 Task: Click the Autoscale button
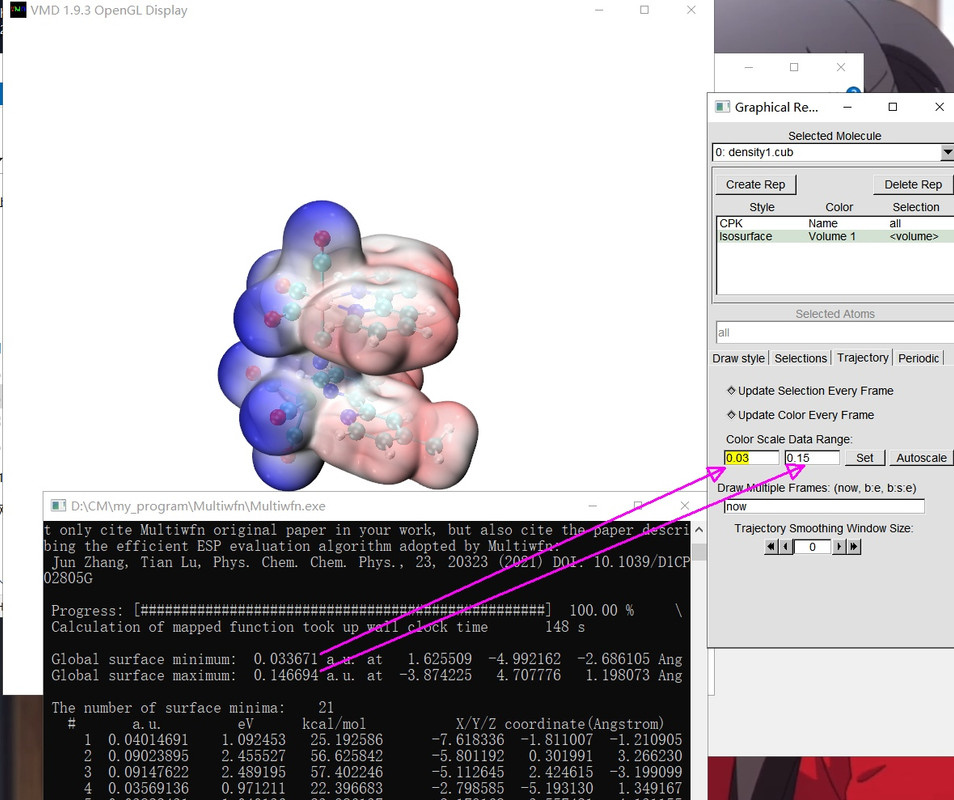[x=921, y=458]
